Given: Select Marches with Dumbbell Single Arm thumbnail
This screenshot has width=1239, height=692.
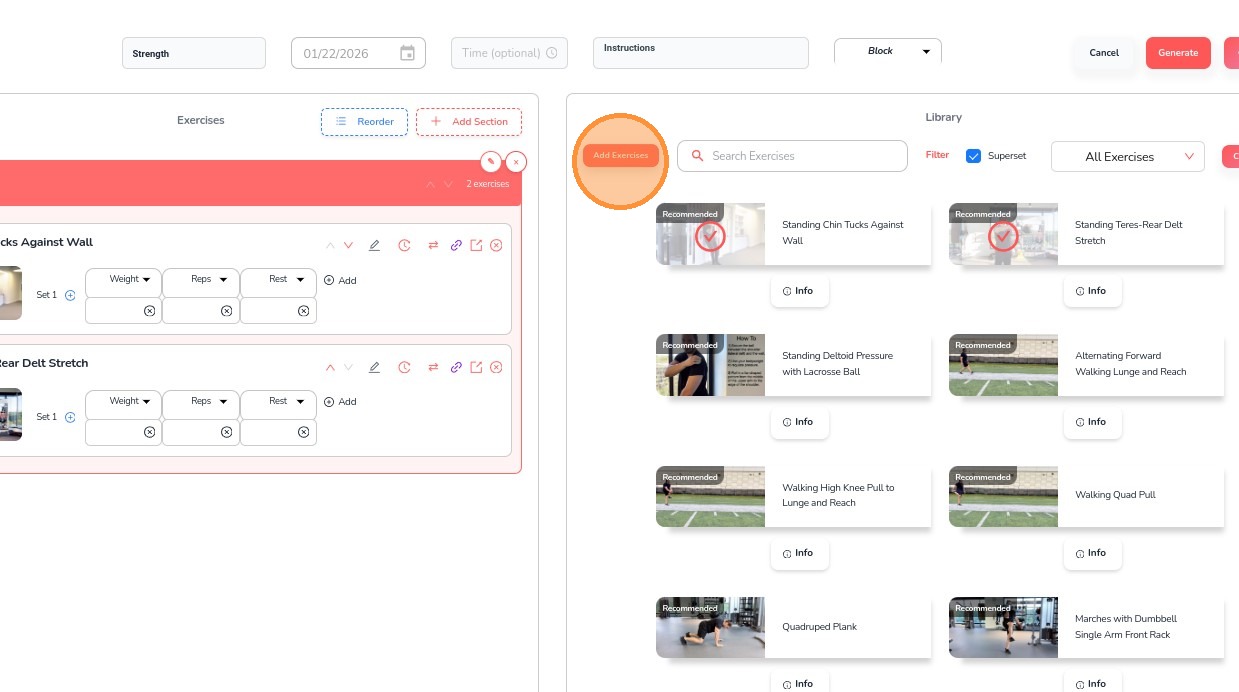Looking at the screenshot, I should point(1003,627).
